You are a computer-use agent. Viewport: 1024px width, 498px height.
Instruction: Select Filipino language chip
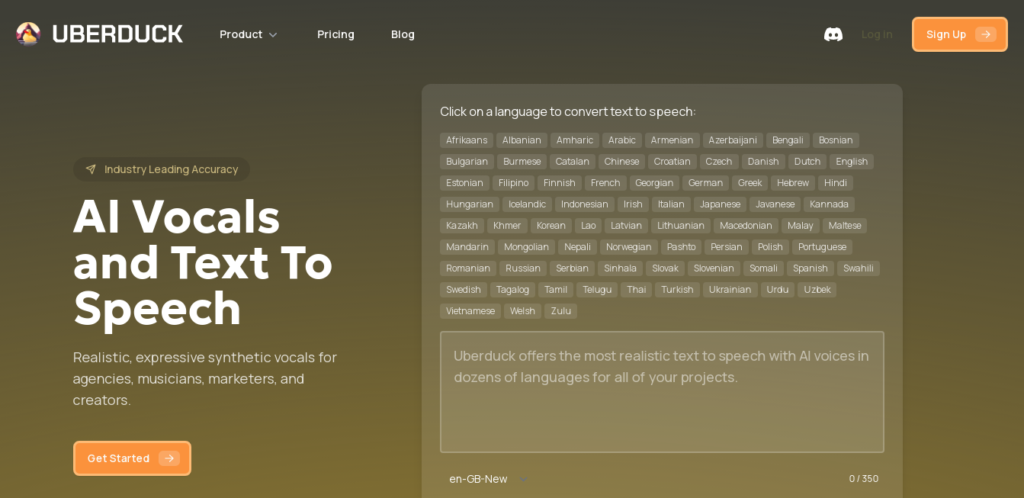[x=513, y=183]
